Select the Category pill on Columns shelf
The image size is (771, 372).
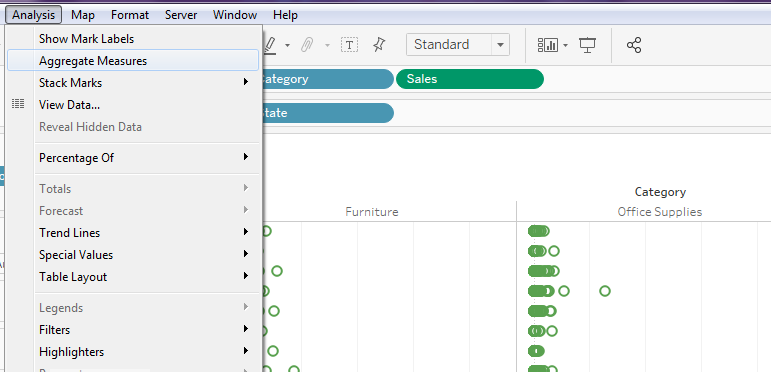328,79
